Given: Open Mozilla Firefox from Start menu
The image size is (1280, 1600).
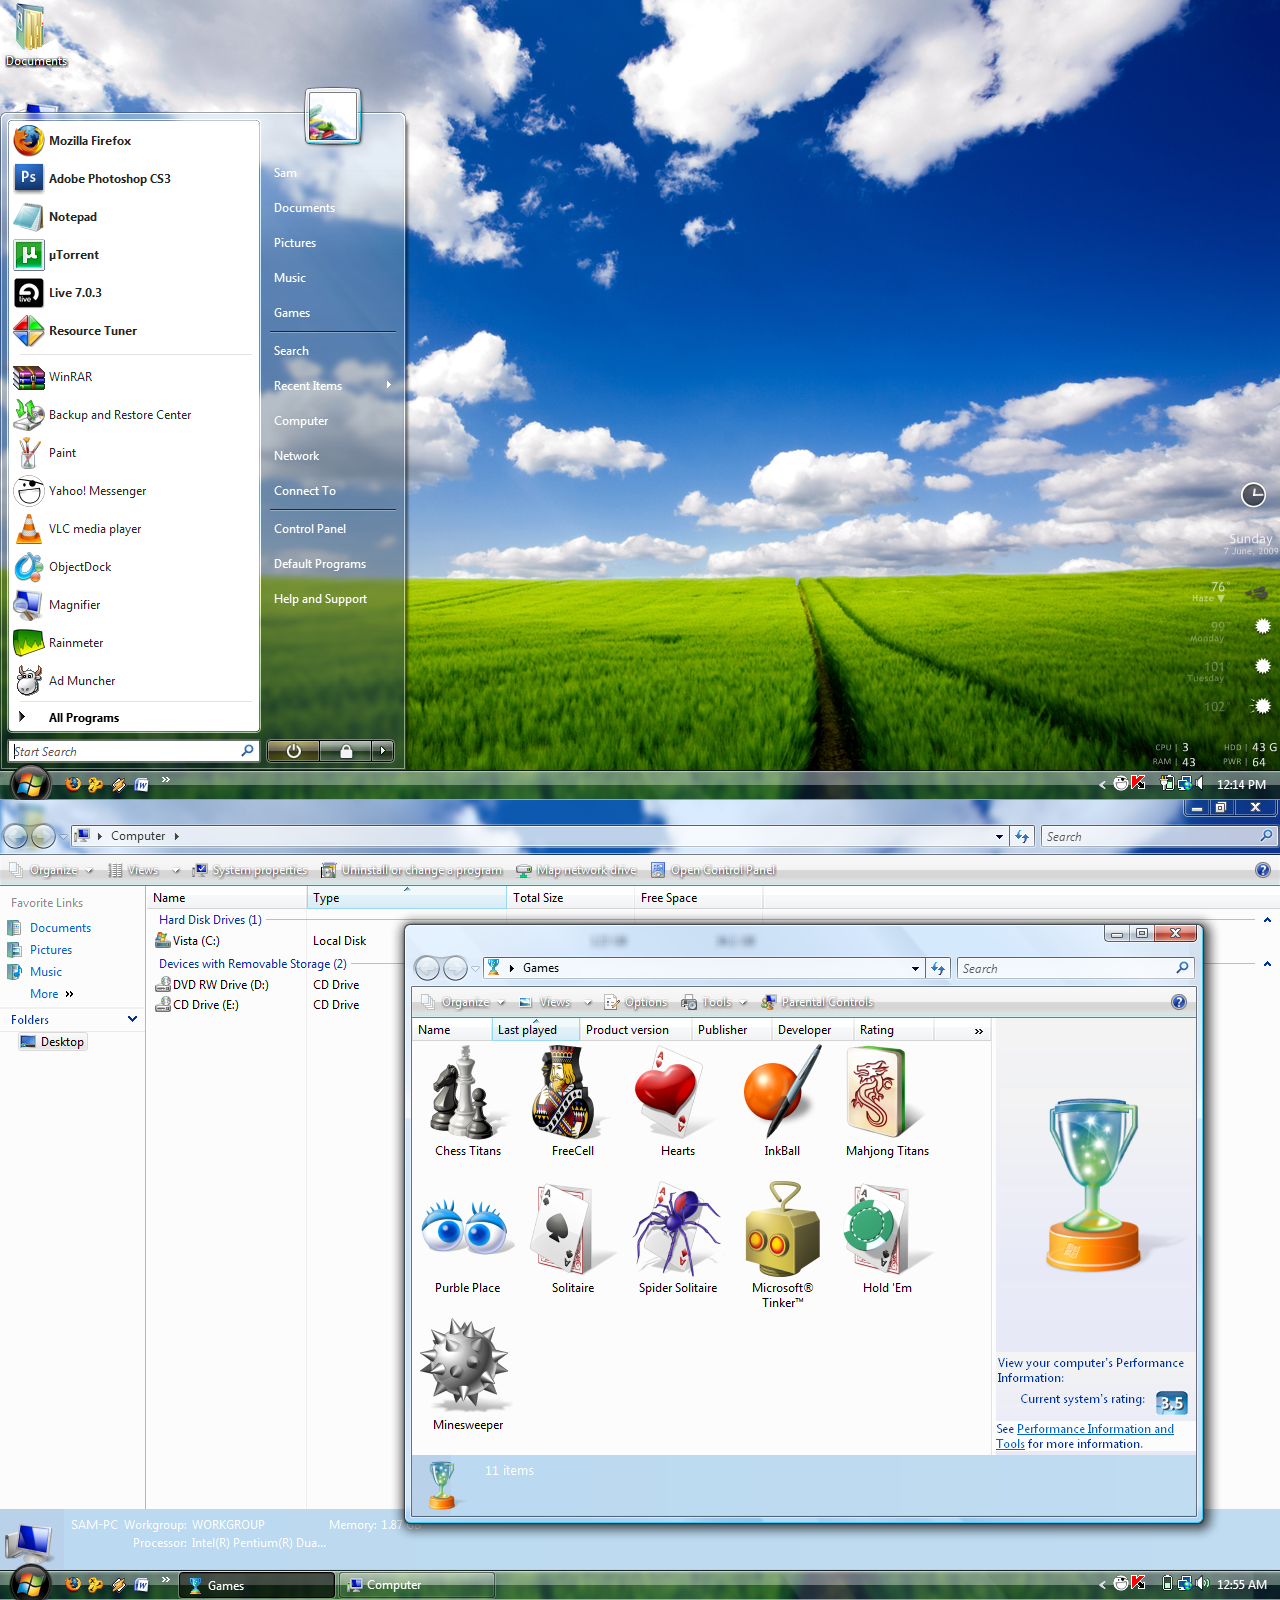Looking at the screenshot, I should [134, 141].
